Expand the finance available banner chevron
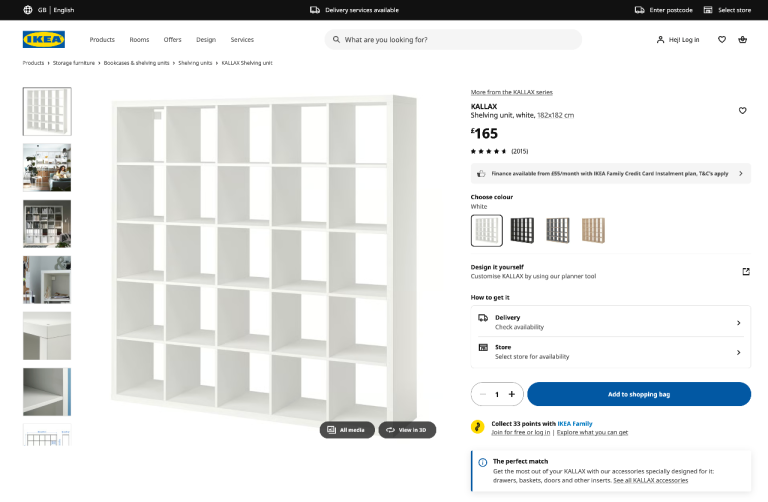 741,173
